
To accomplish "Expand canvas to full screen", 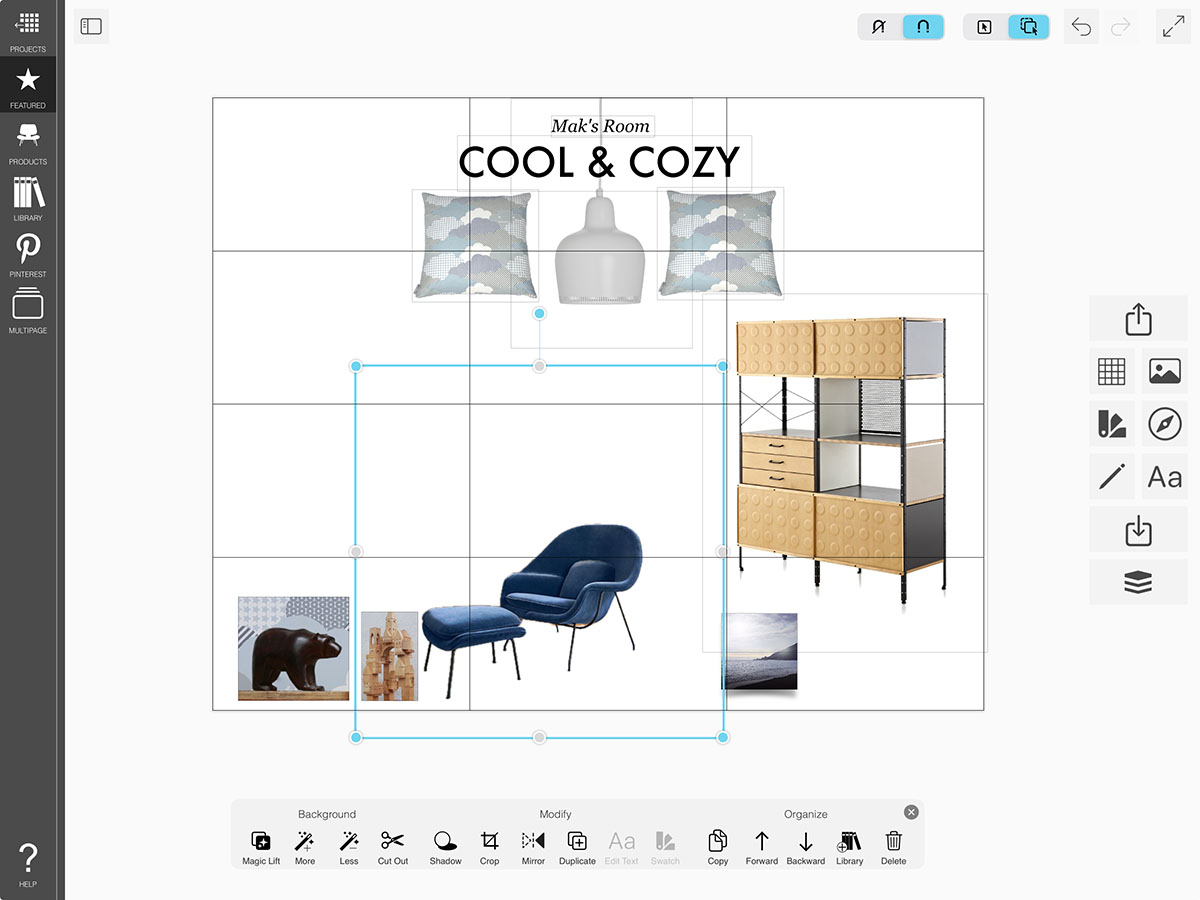I will [x=1173, y=27].
